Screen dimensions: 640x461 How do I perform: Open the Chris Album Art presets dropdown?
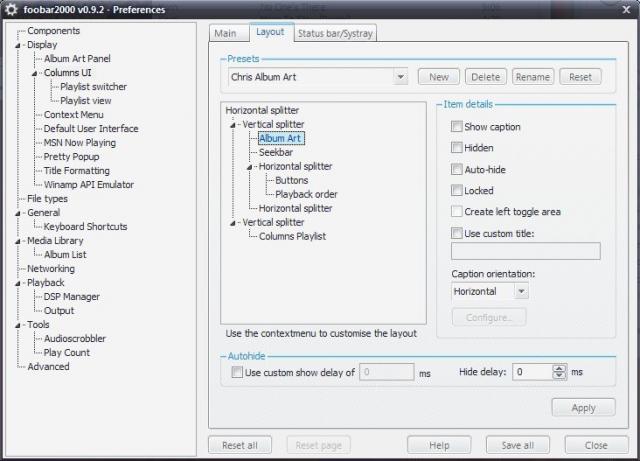pyautogui.click(x=400, y=77)
